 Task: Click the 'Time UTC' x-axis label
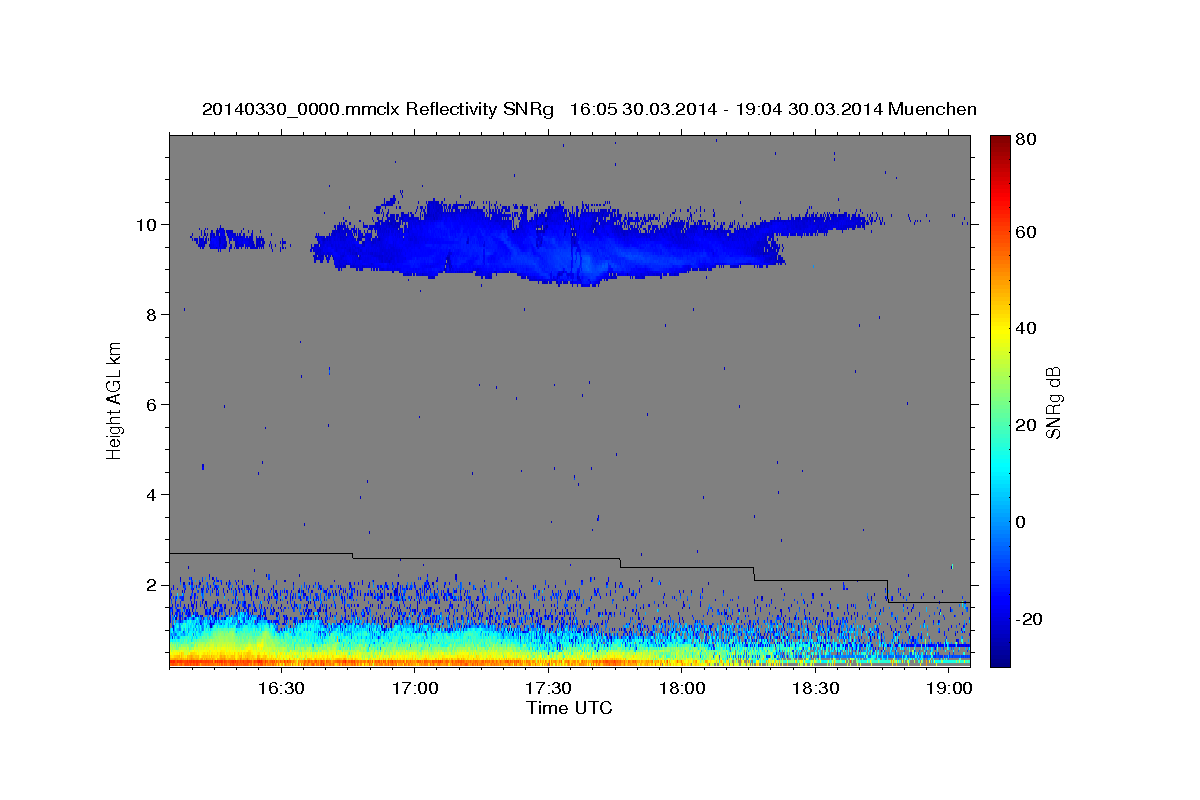point(569,708)
